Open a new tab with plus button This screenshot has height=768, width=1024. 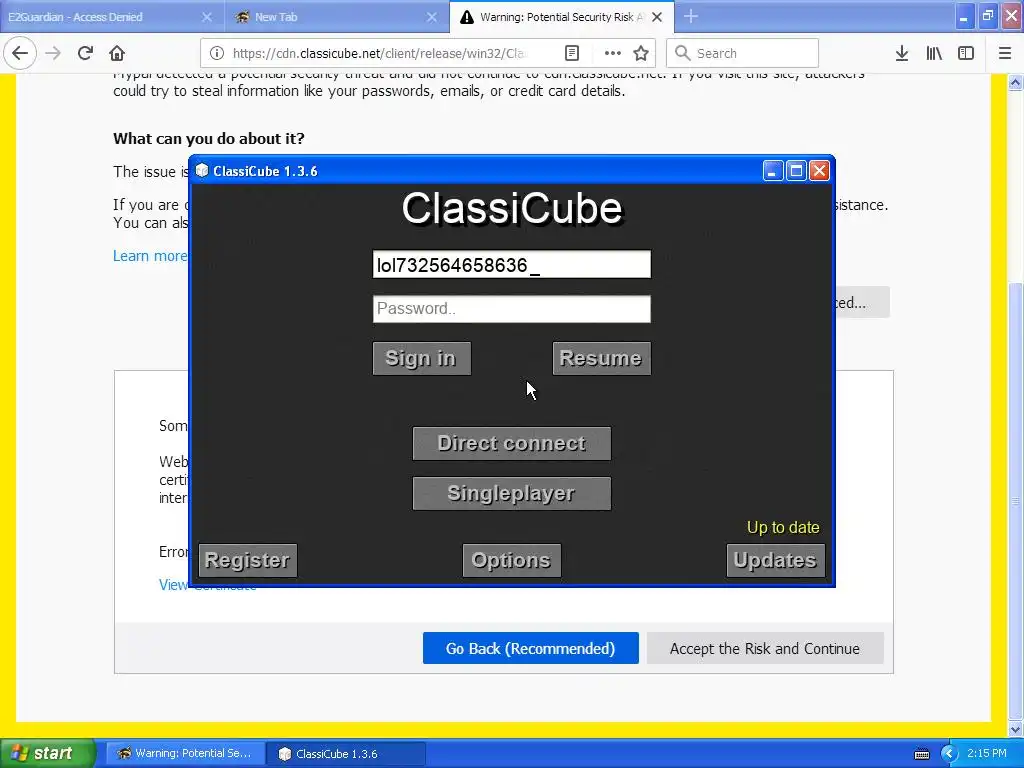point(691,17)
